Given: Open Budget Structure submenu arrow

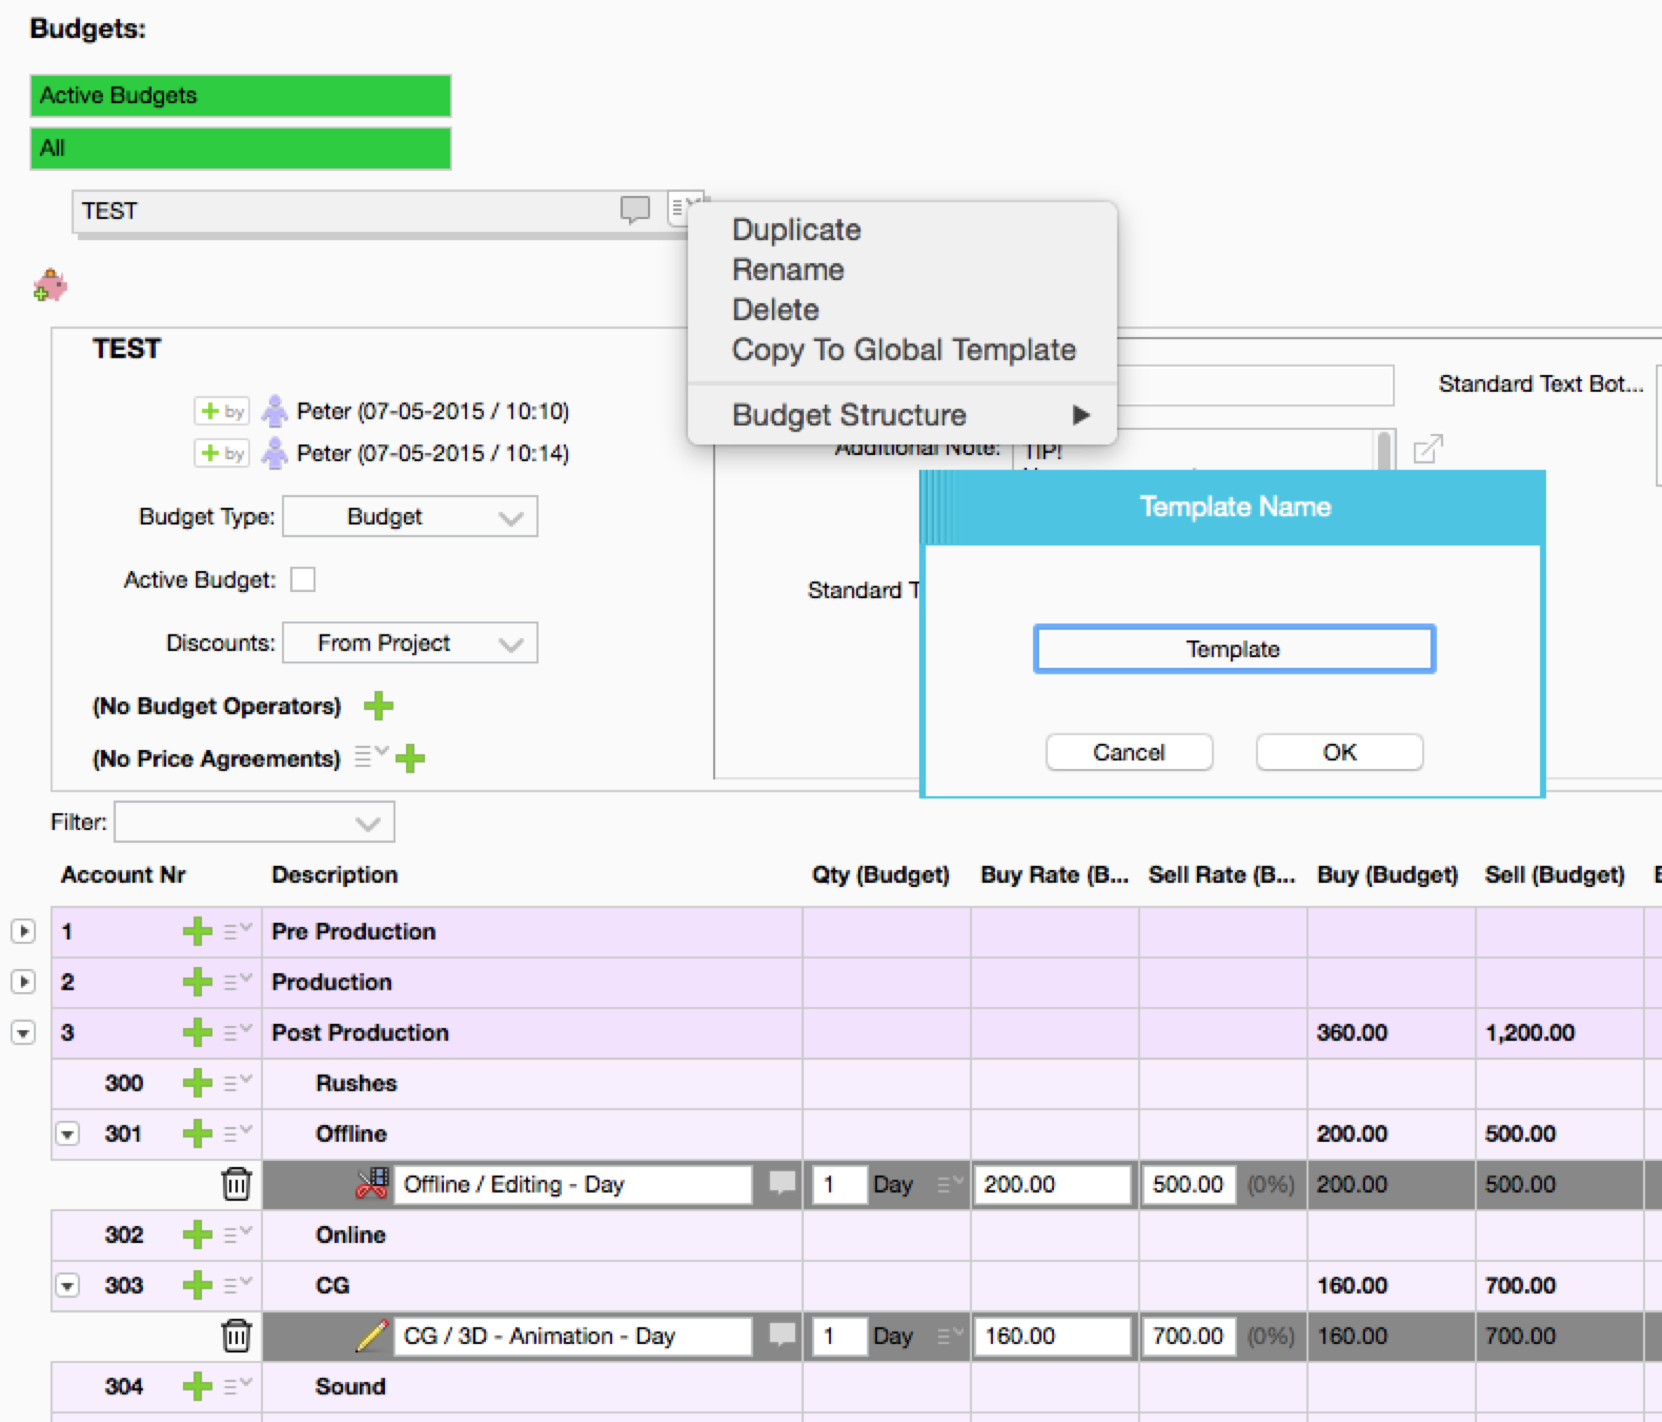Looking at the screenshot, I should point(1080,414).
